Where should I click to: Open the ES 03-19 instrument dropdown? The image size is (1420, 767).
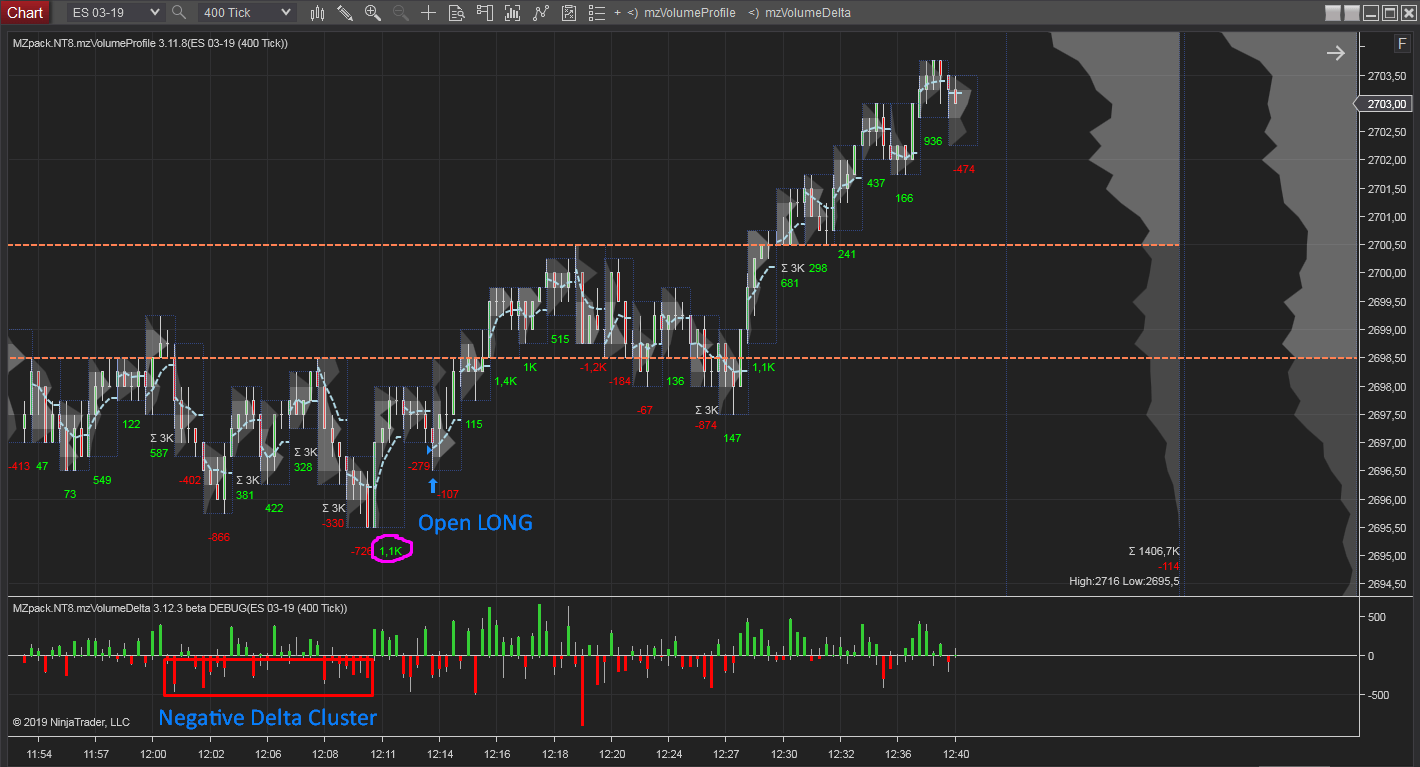[115, 12]
